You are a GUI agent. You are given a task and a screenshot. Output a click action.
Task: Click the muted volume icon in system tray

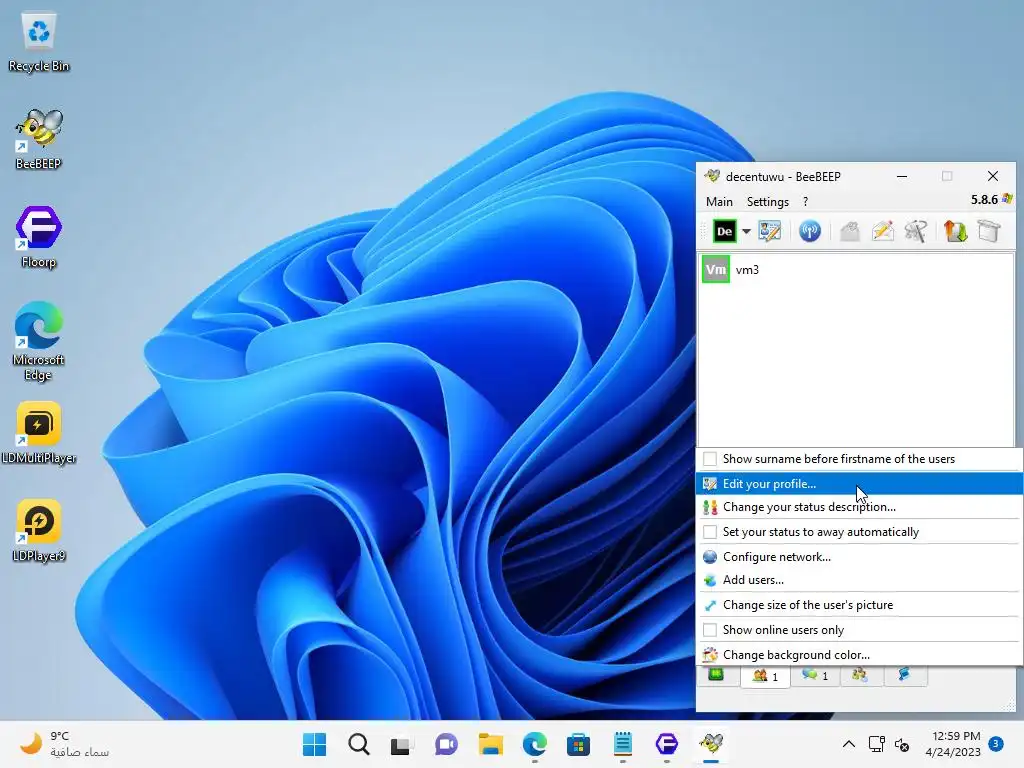tap(902, 744)
